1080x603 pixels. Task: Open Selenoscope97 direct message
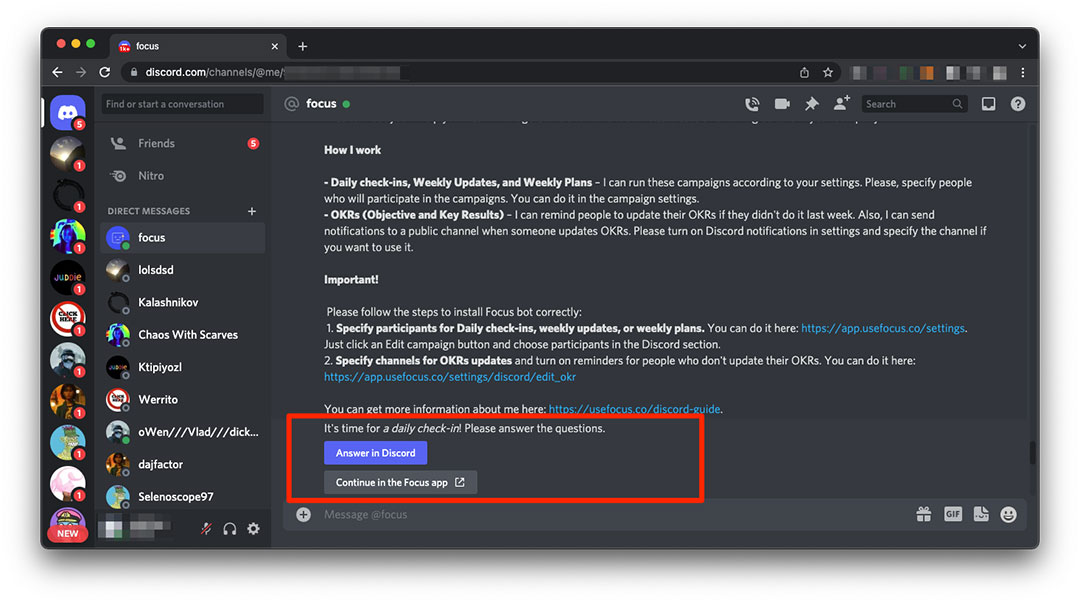[183, 496]
